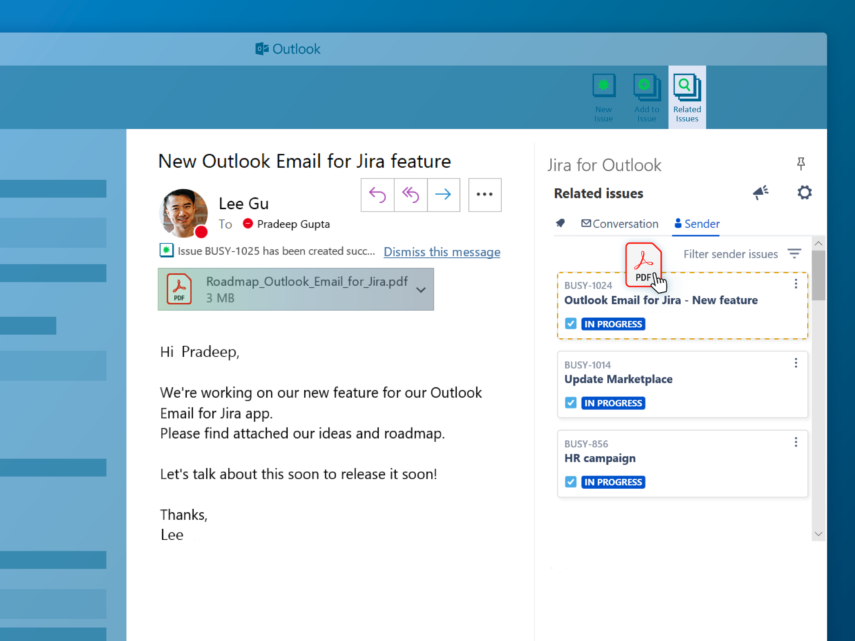The width and height of the screenshot is (855, 641).
Task: Open the Related Issues ribbon button
Action: (x=687, y=98)
